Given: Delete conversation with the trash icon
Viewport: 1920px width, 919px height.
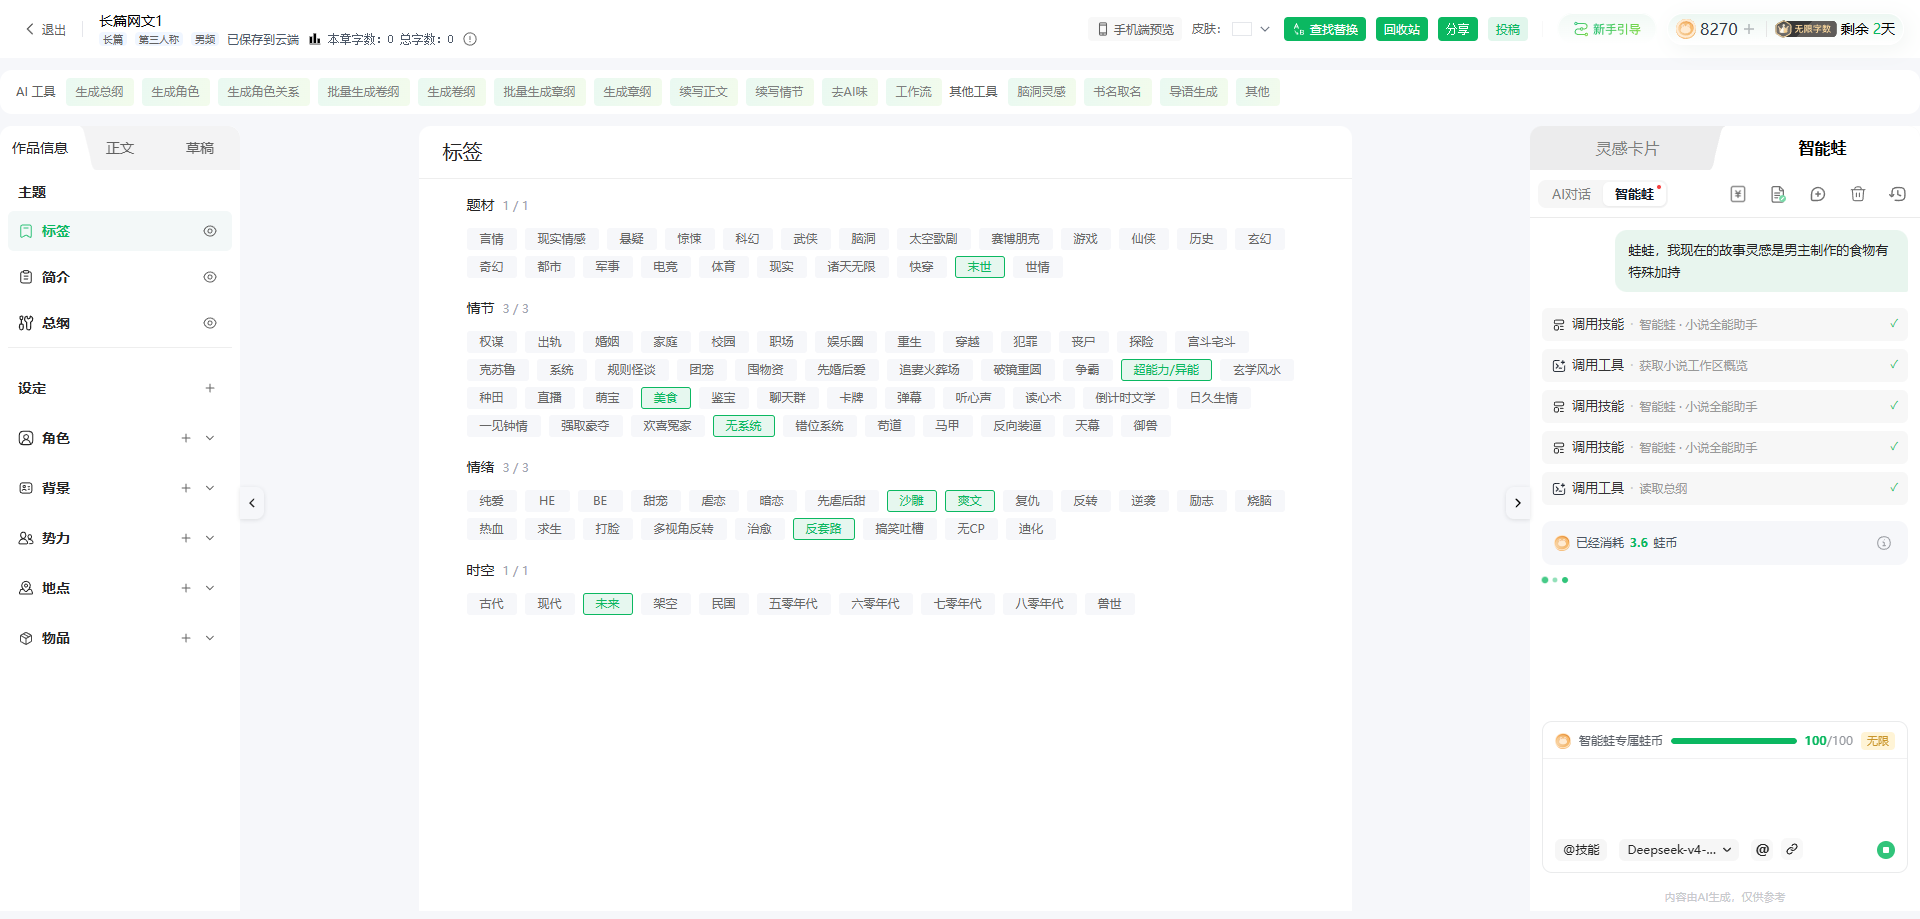Looking at the screenshot, I should tap(1858, 194).
